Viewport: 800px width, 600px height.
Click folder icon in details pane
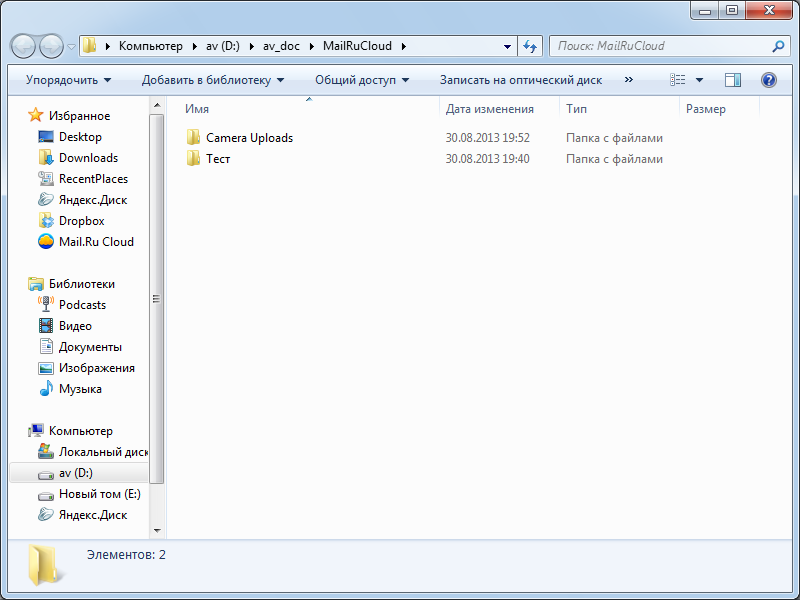pos(46,565)
